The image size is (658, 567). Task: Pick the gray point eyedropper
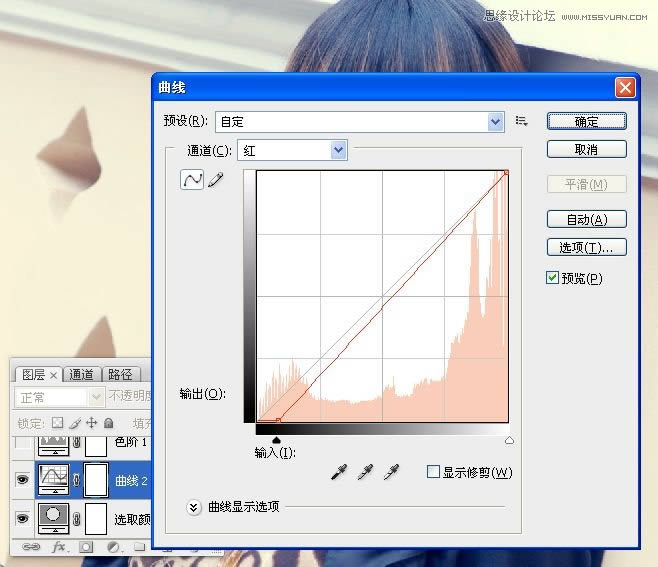coord(366,472)
